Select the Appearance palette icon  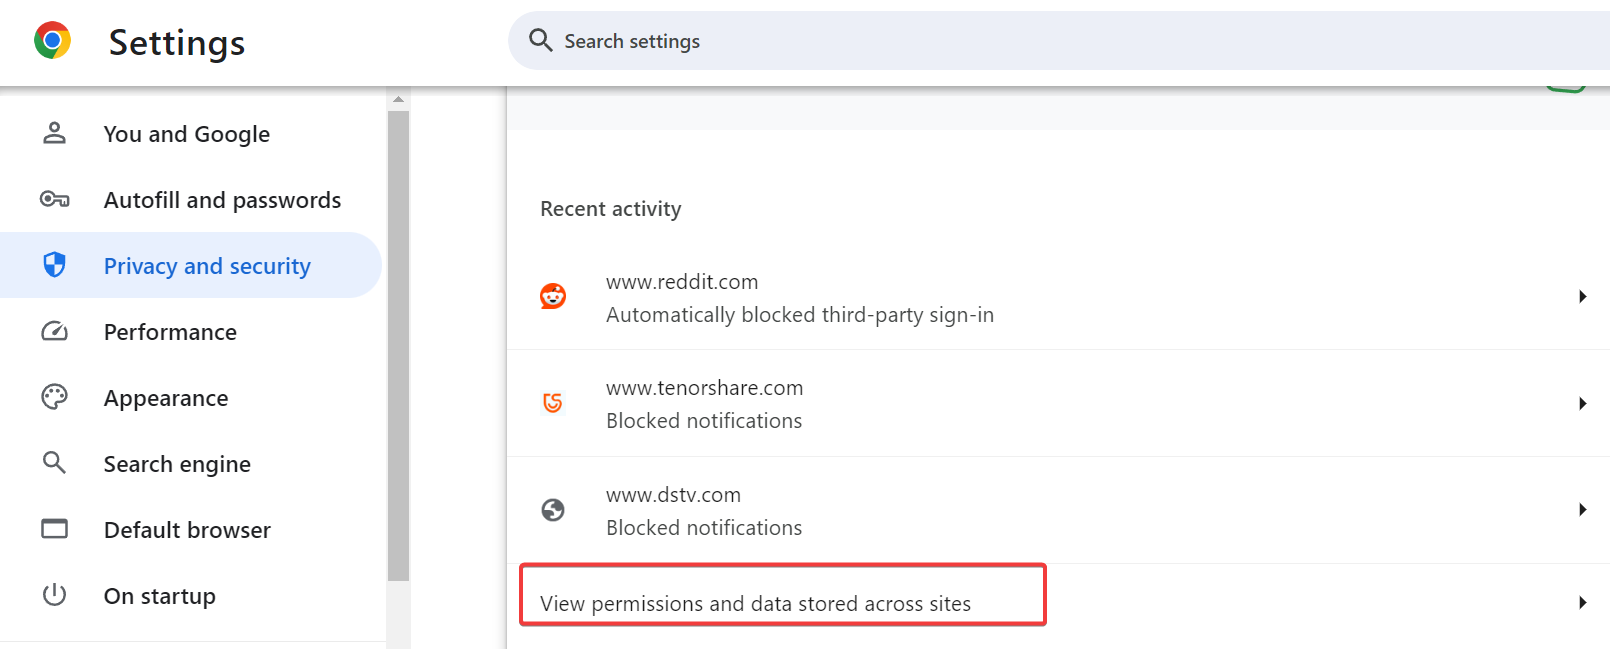(x=55, y=397)
